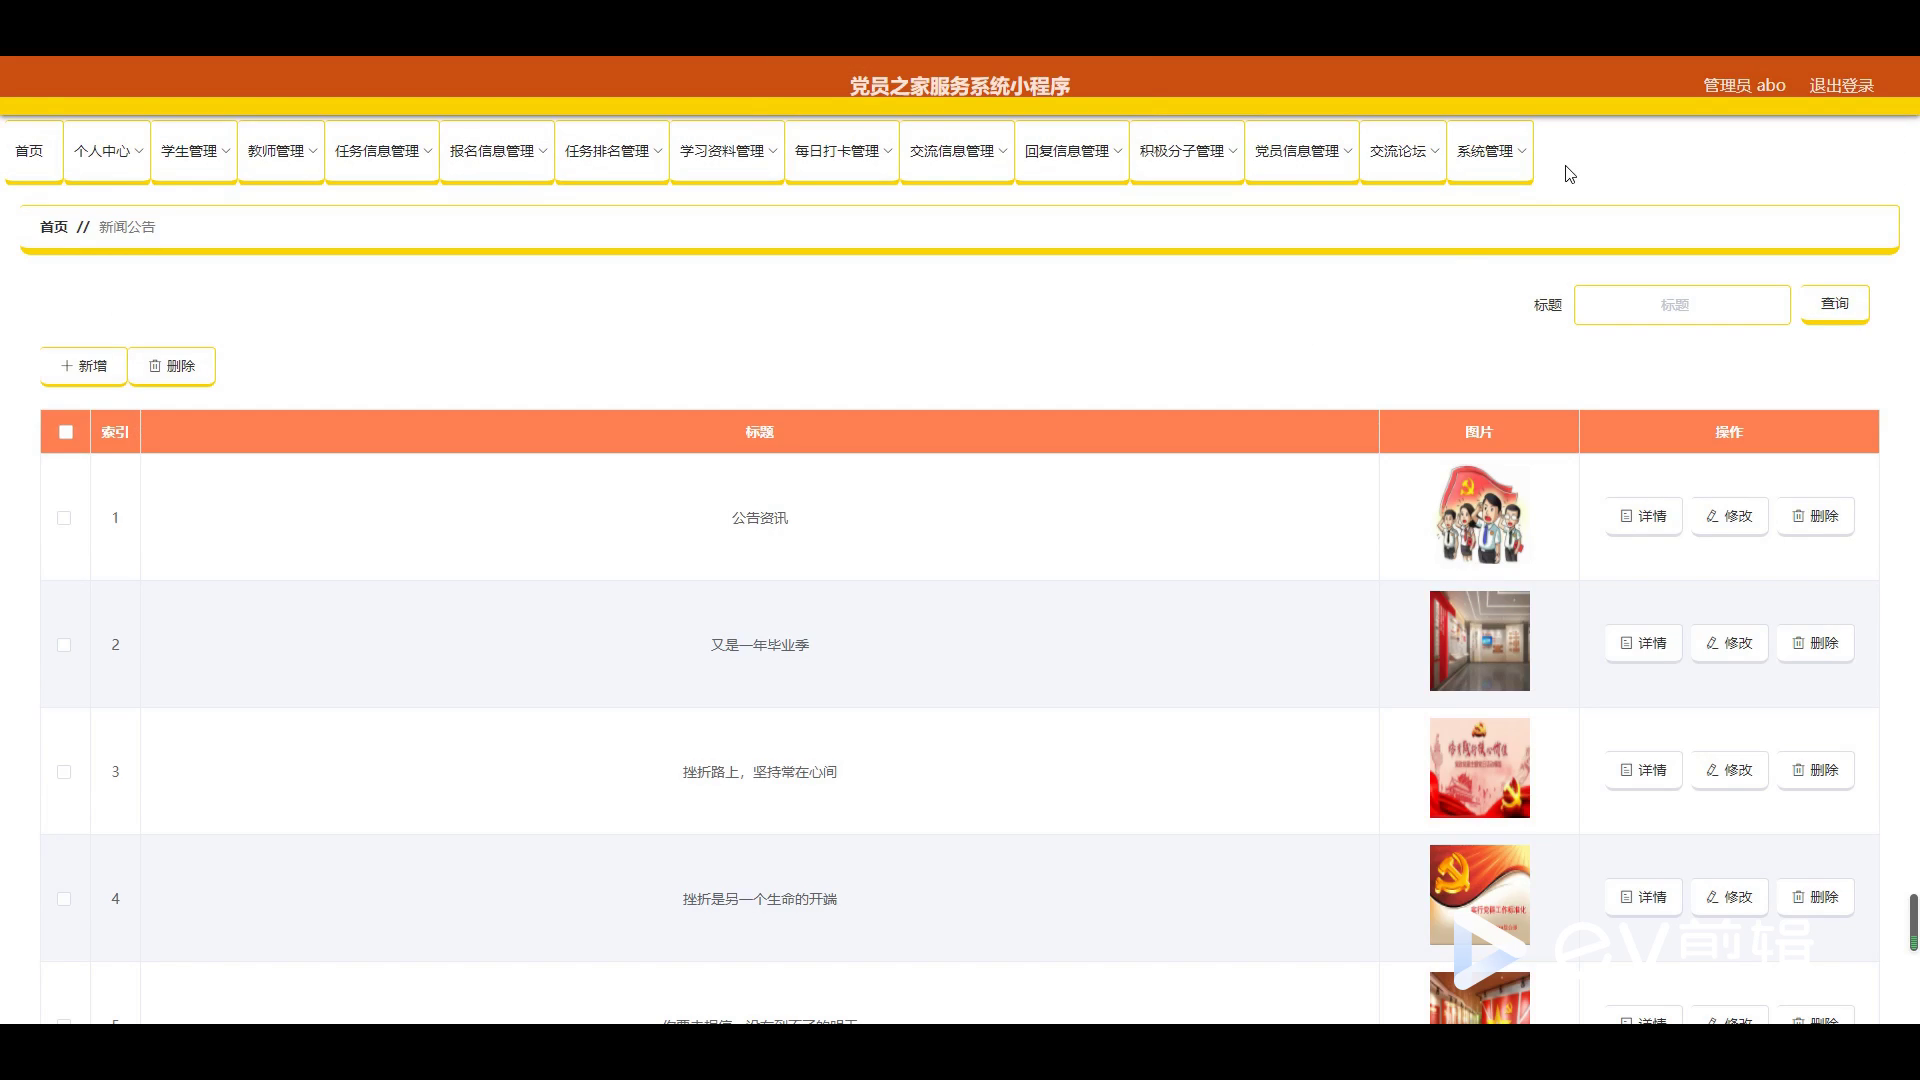Open the 公告资讯 cartoon thumbnail image

(1479, 515)
